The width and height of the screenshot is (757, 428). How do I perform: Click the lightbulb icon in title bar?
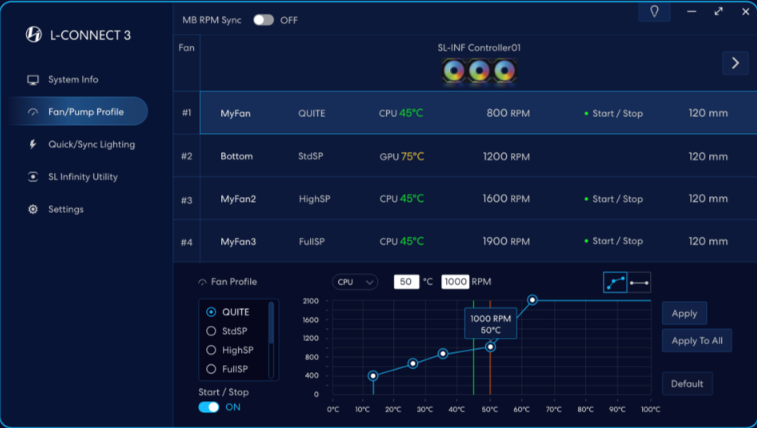(x=654, y=12)
